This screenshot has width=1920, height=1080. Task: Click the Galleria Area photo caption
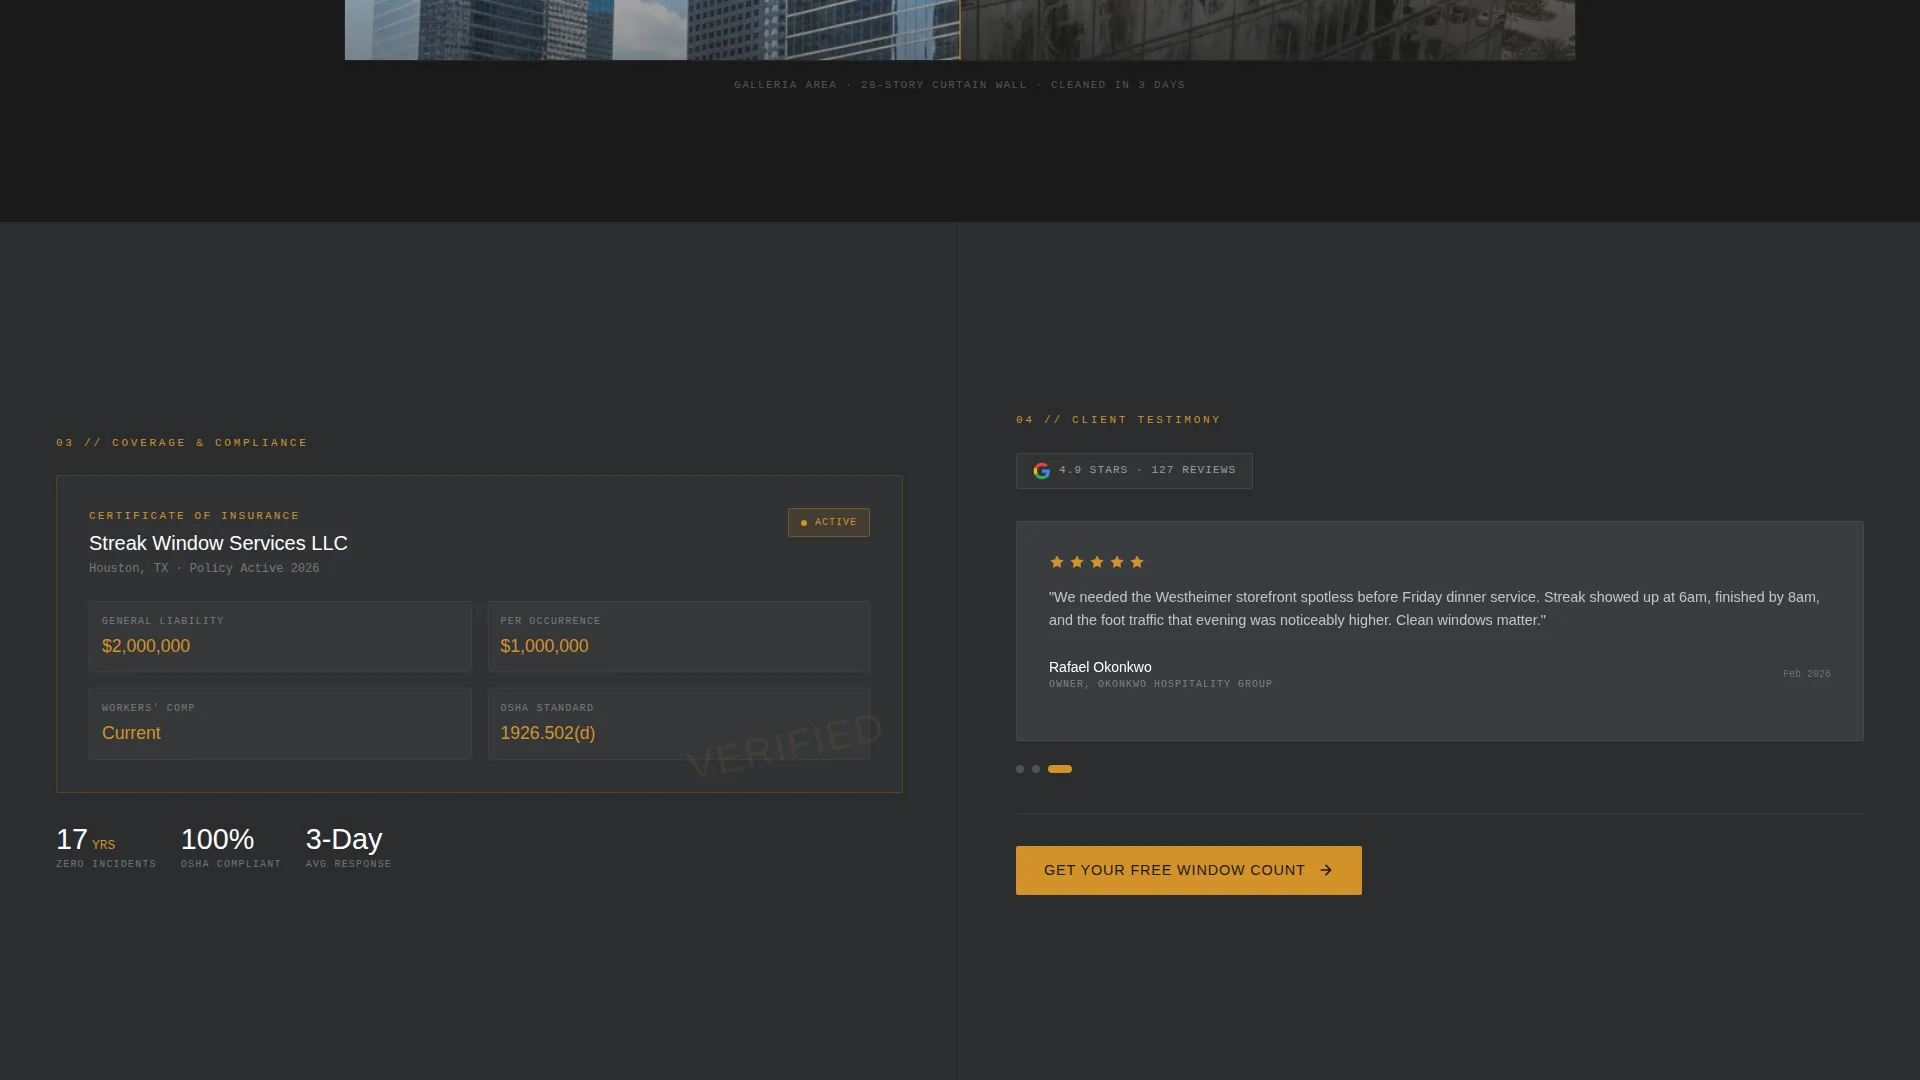point(960,85)
